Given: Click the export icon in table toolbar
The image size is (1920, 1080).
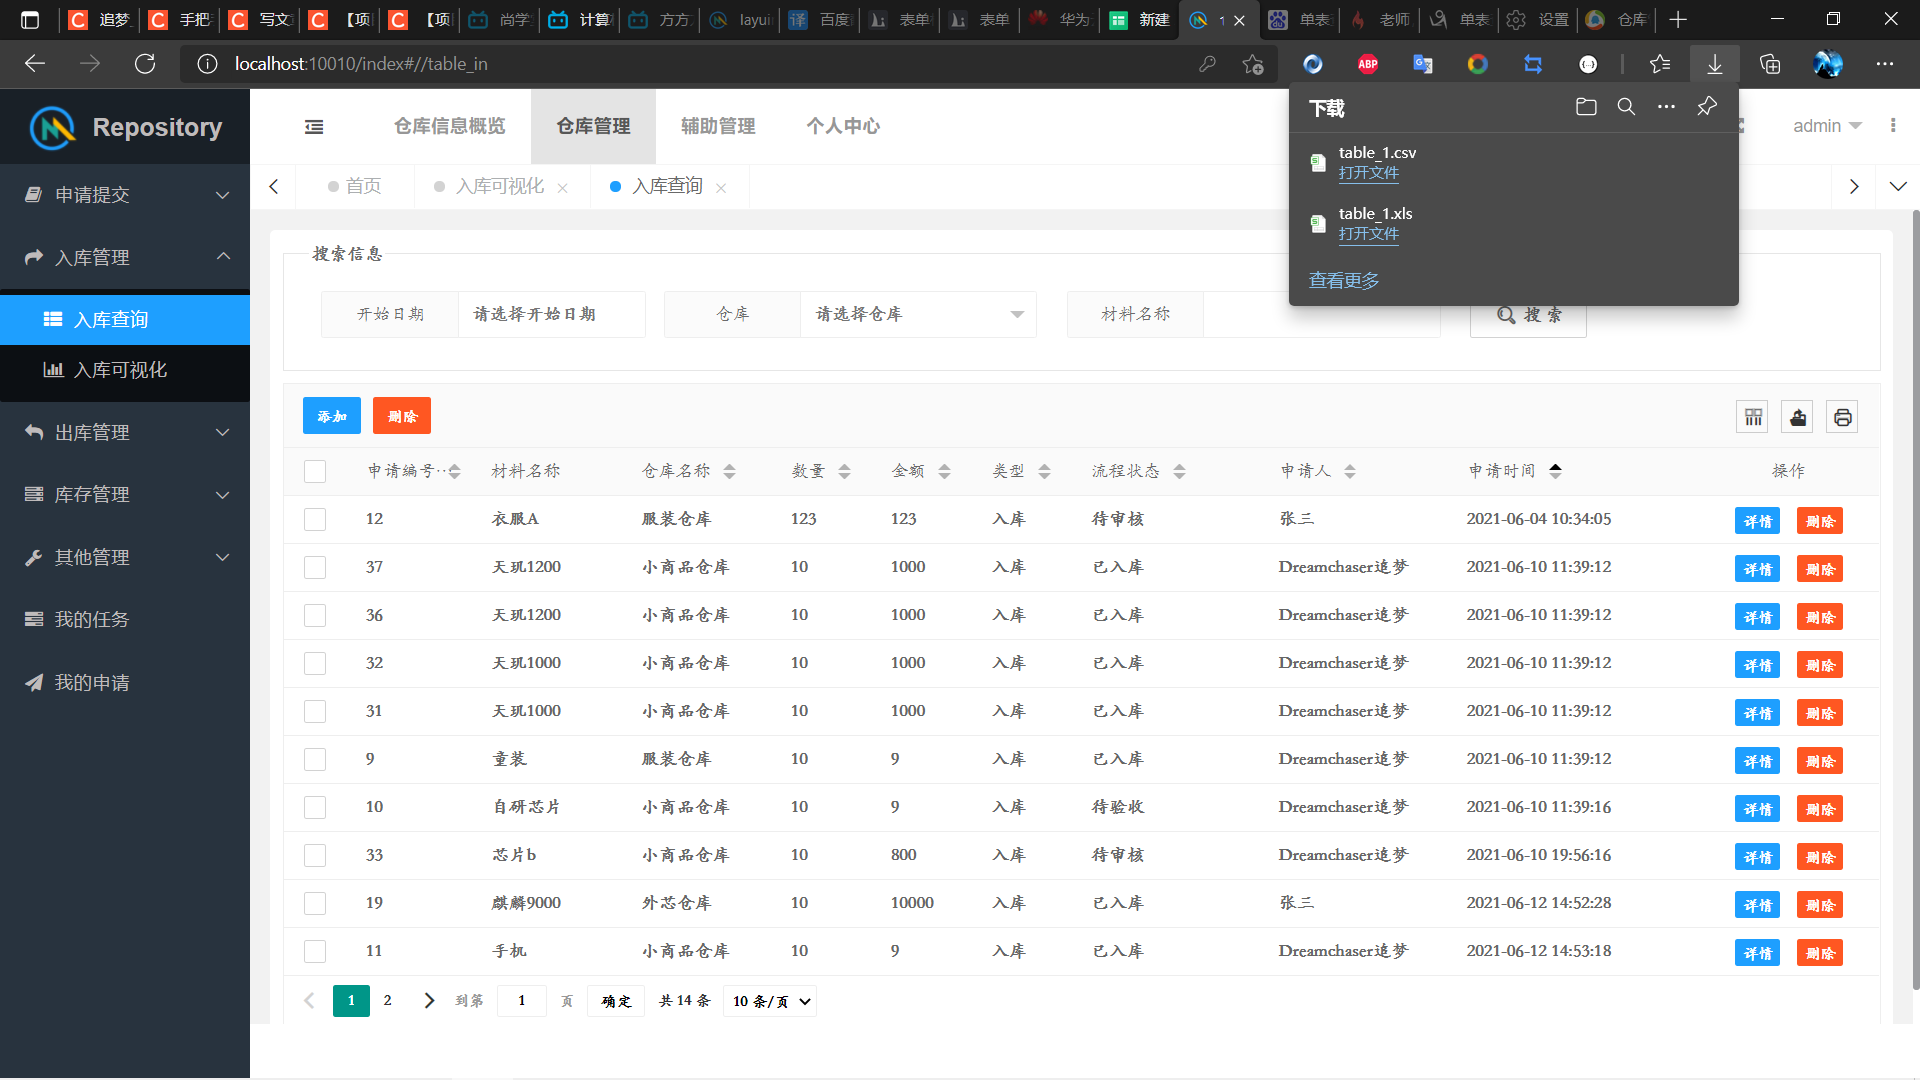Looking at the screenshot, I should click(x=1798, y=417).
